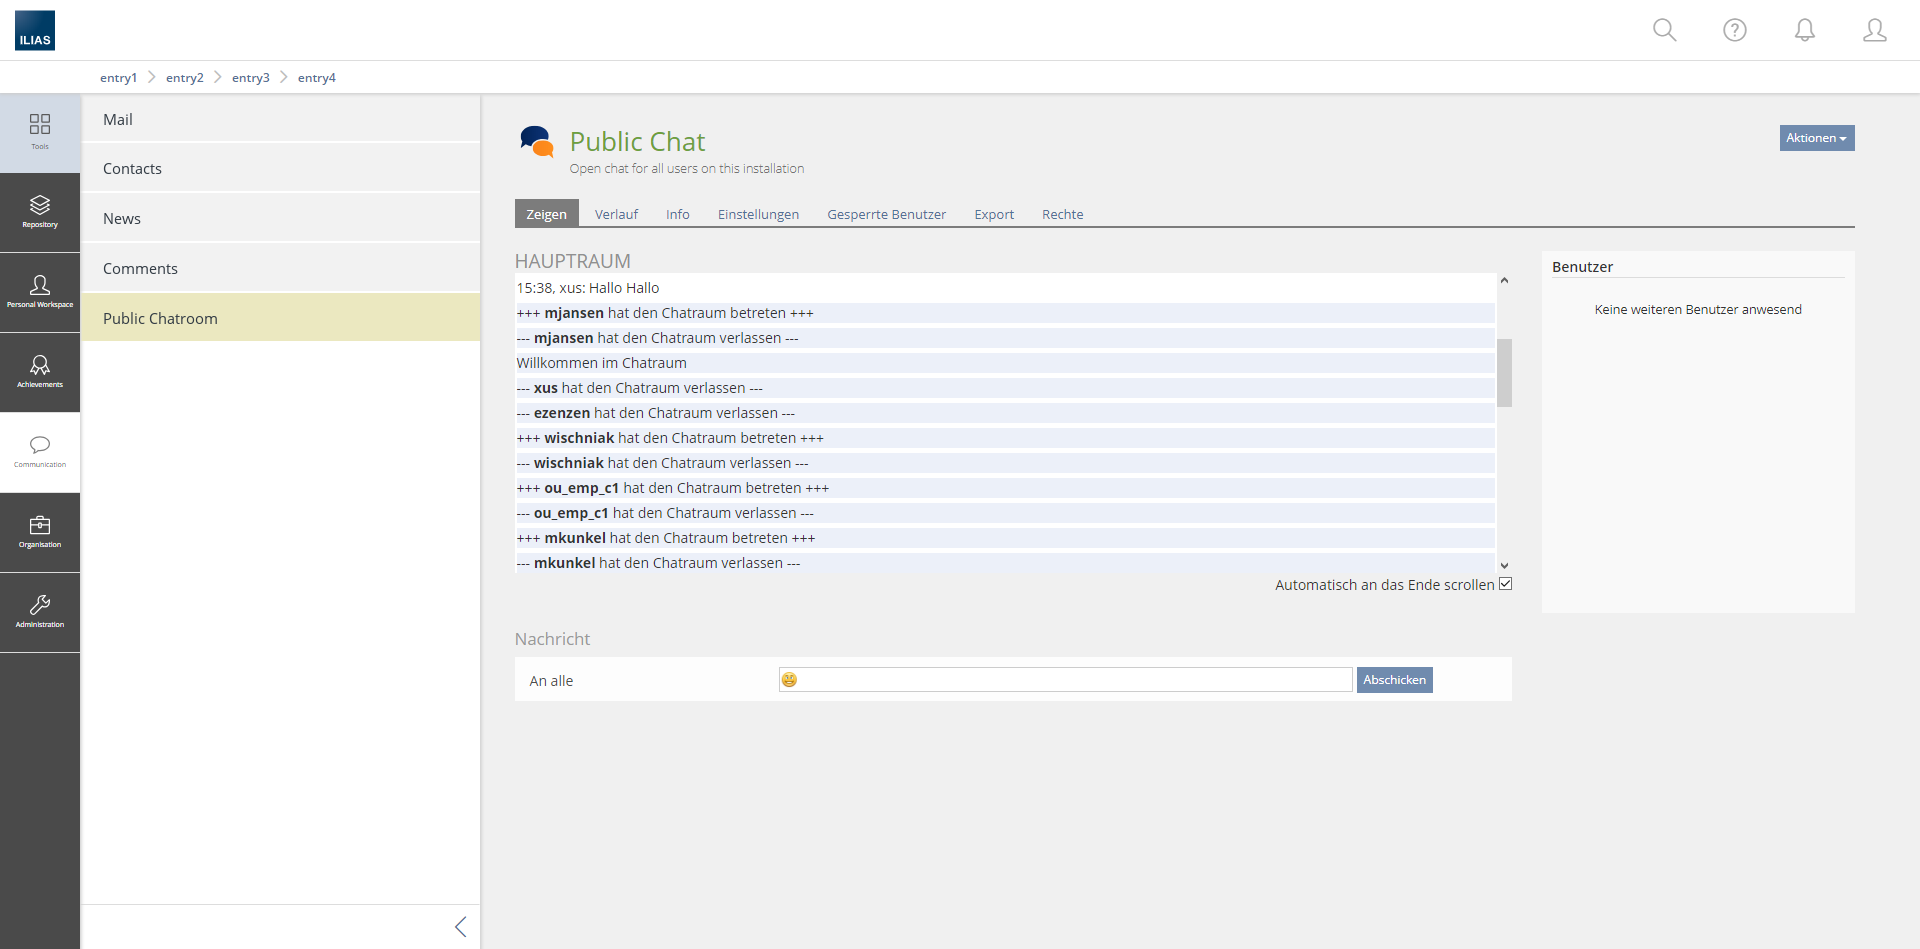Image resolution: width=1920 pixels, height=949 pixels.
Task: Click the ILIAS logo in header
Action: (x=35, y=30)
